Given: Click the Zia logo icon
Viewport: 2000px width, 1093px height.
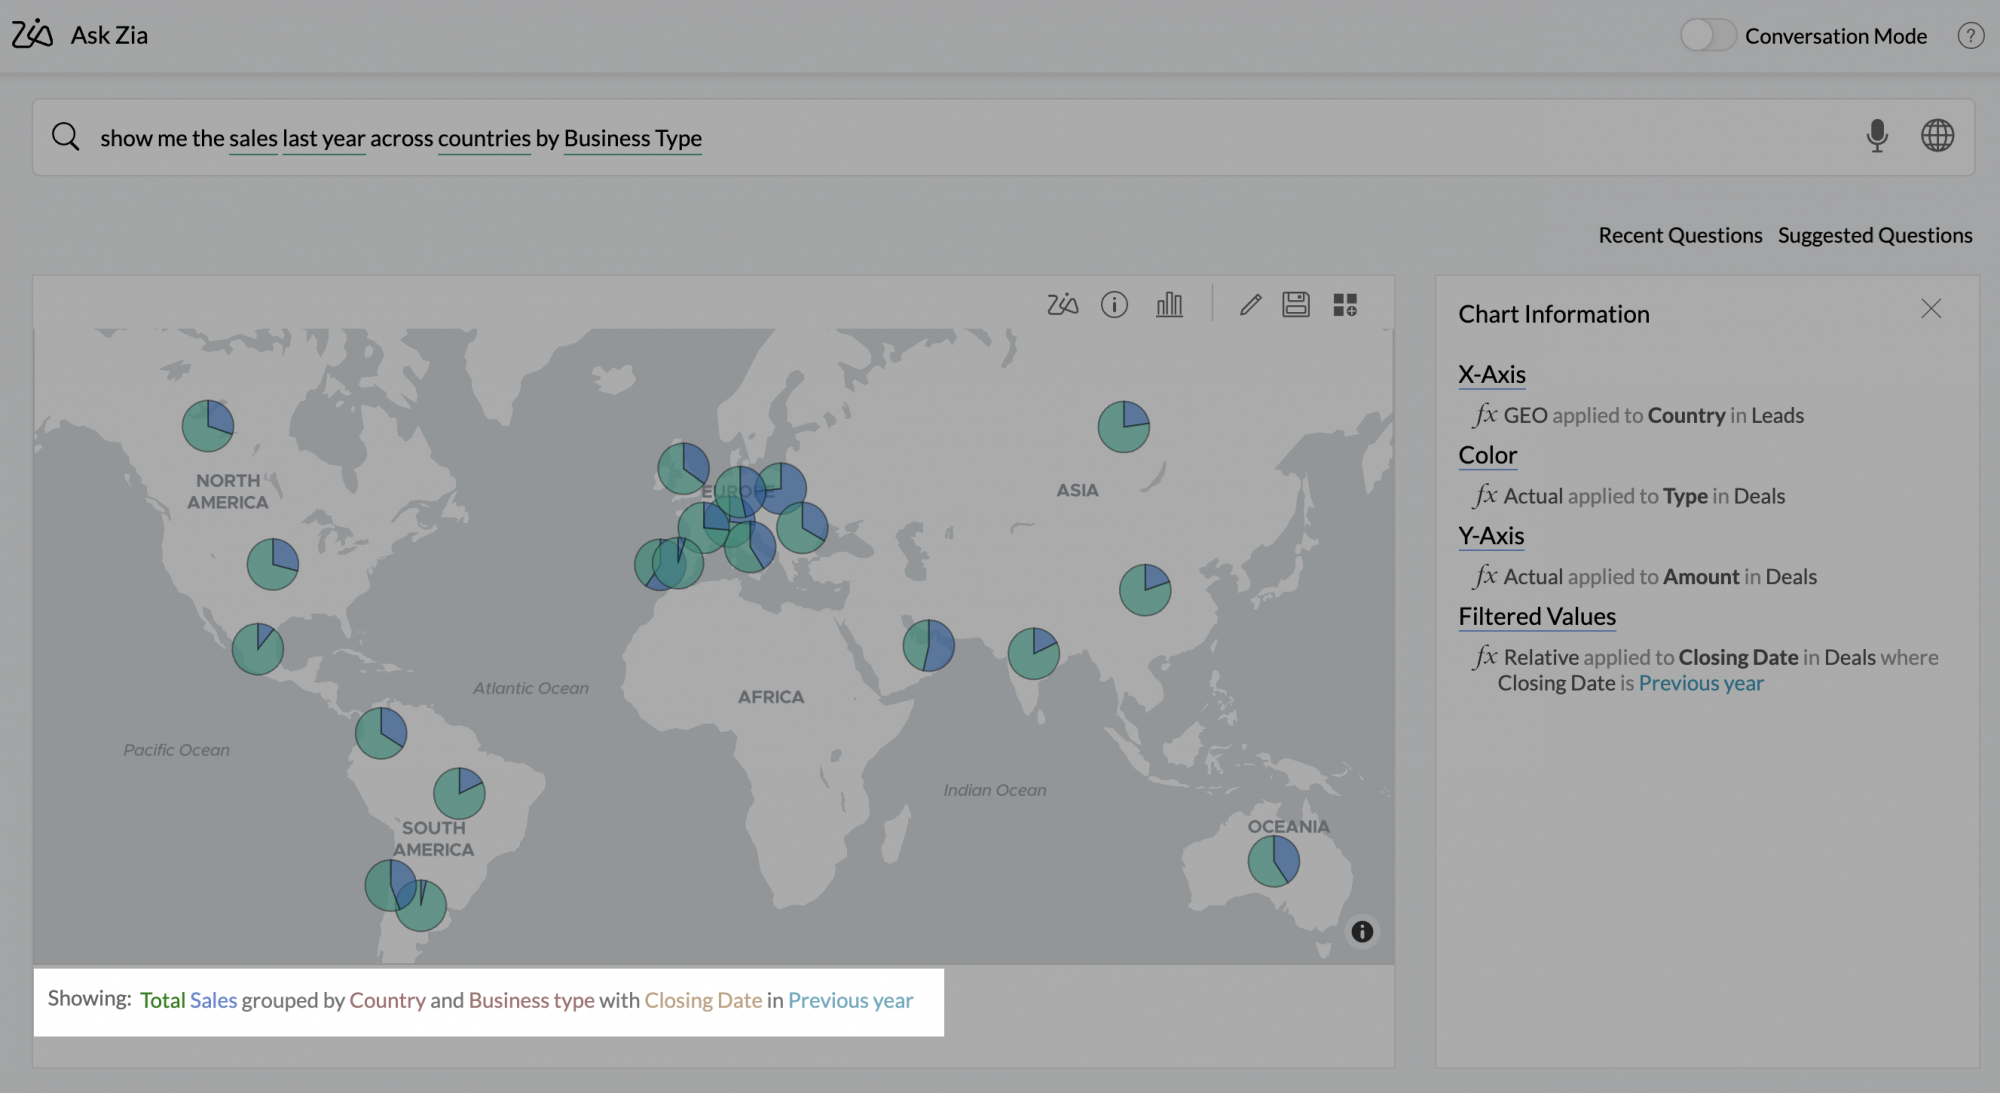Looking at the screenshot, I should [32, 34].
